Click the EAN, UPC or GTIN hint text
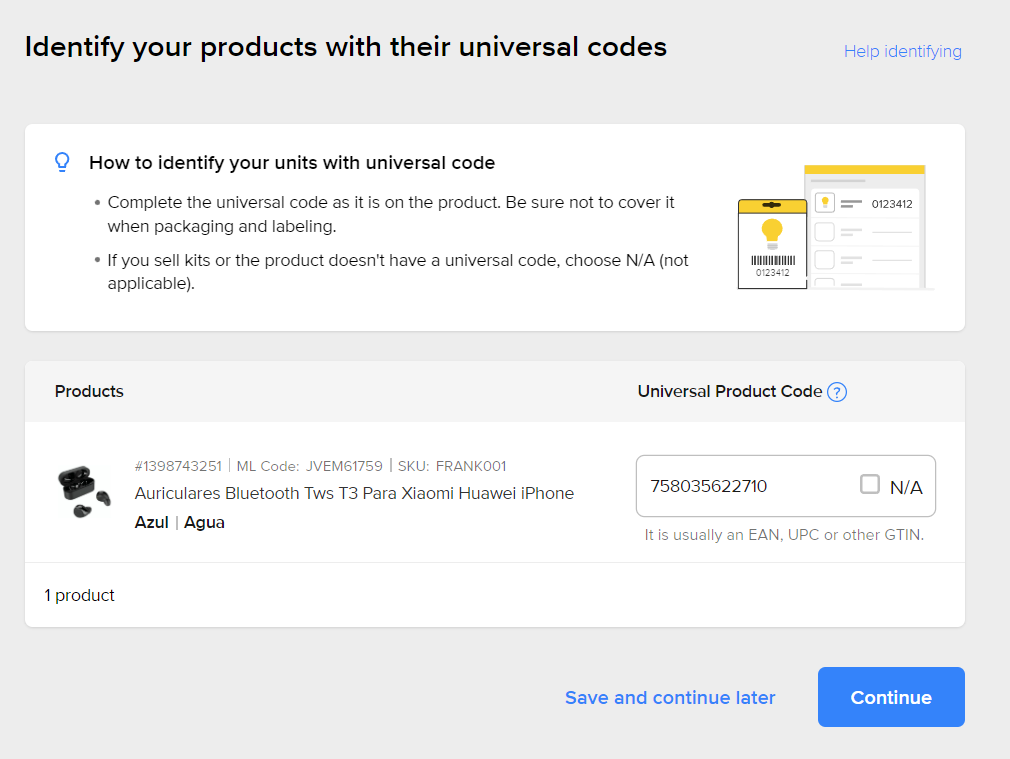Viewport: 1010px width, 759px height. tap(784, 535)
